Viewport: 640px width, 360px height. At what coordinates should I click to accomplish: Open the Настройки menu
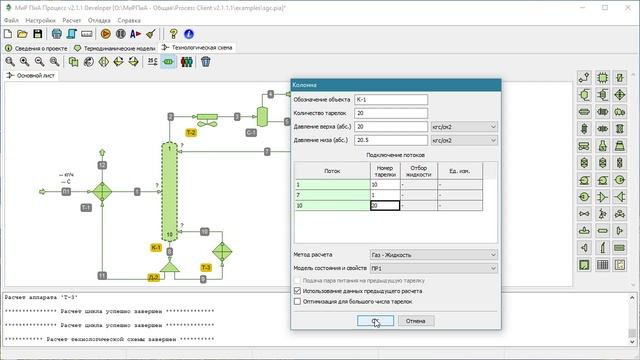pos(40,20)
